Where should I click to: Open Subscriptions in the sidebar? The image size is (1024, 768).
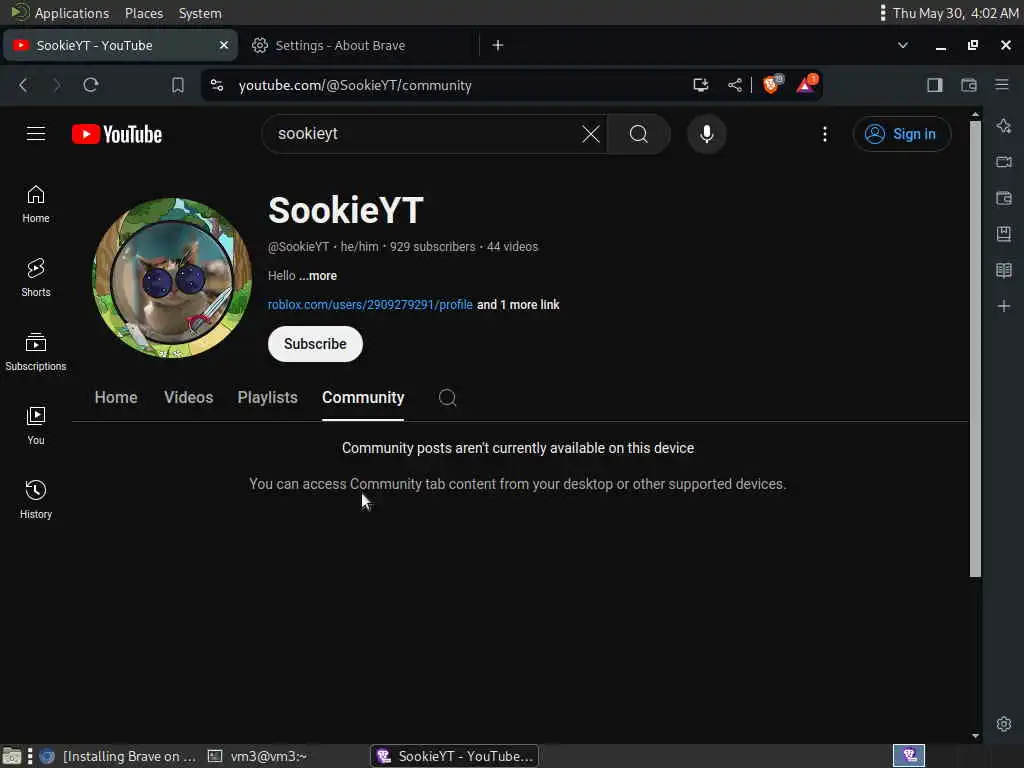(36, 351)
